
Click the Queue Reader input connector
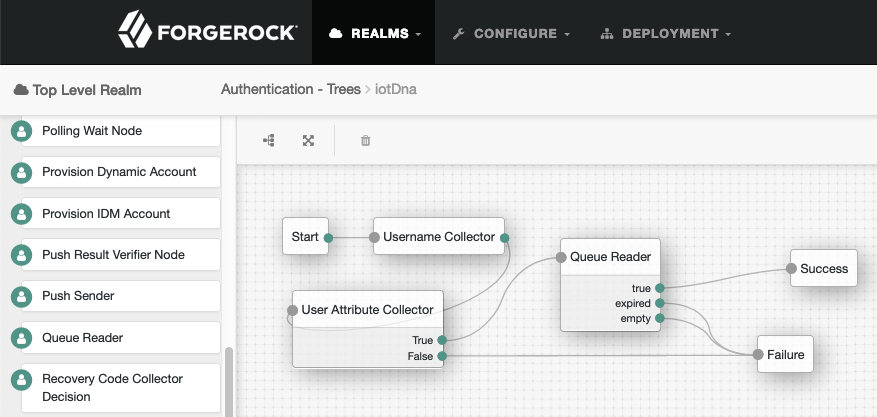coord(561,257)
